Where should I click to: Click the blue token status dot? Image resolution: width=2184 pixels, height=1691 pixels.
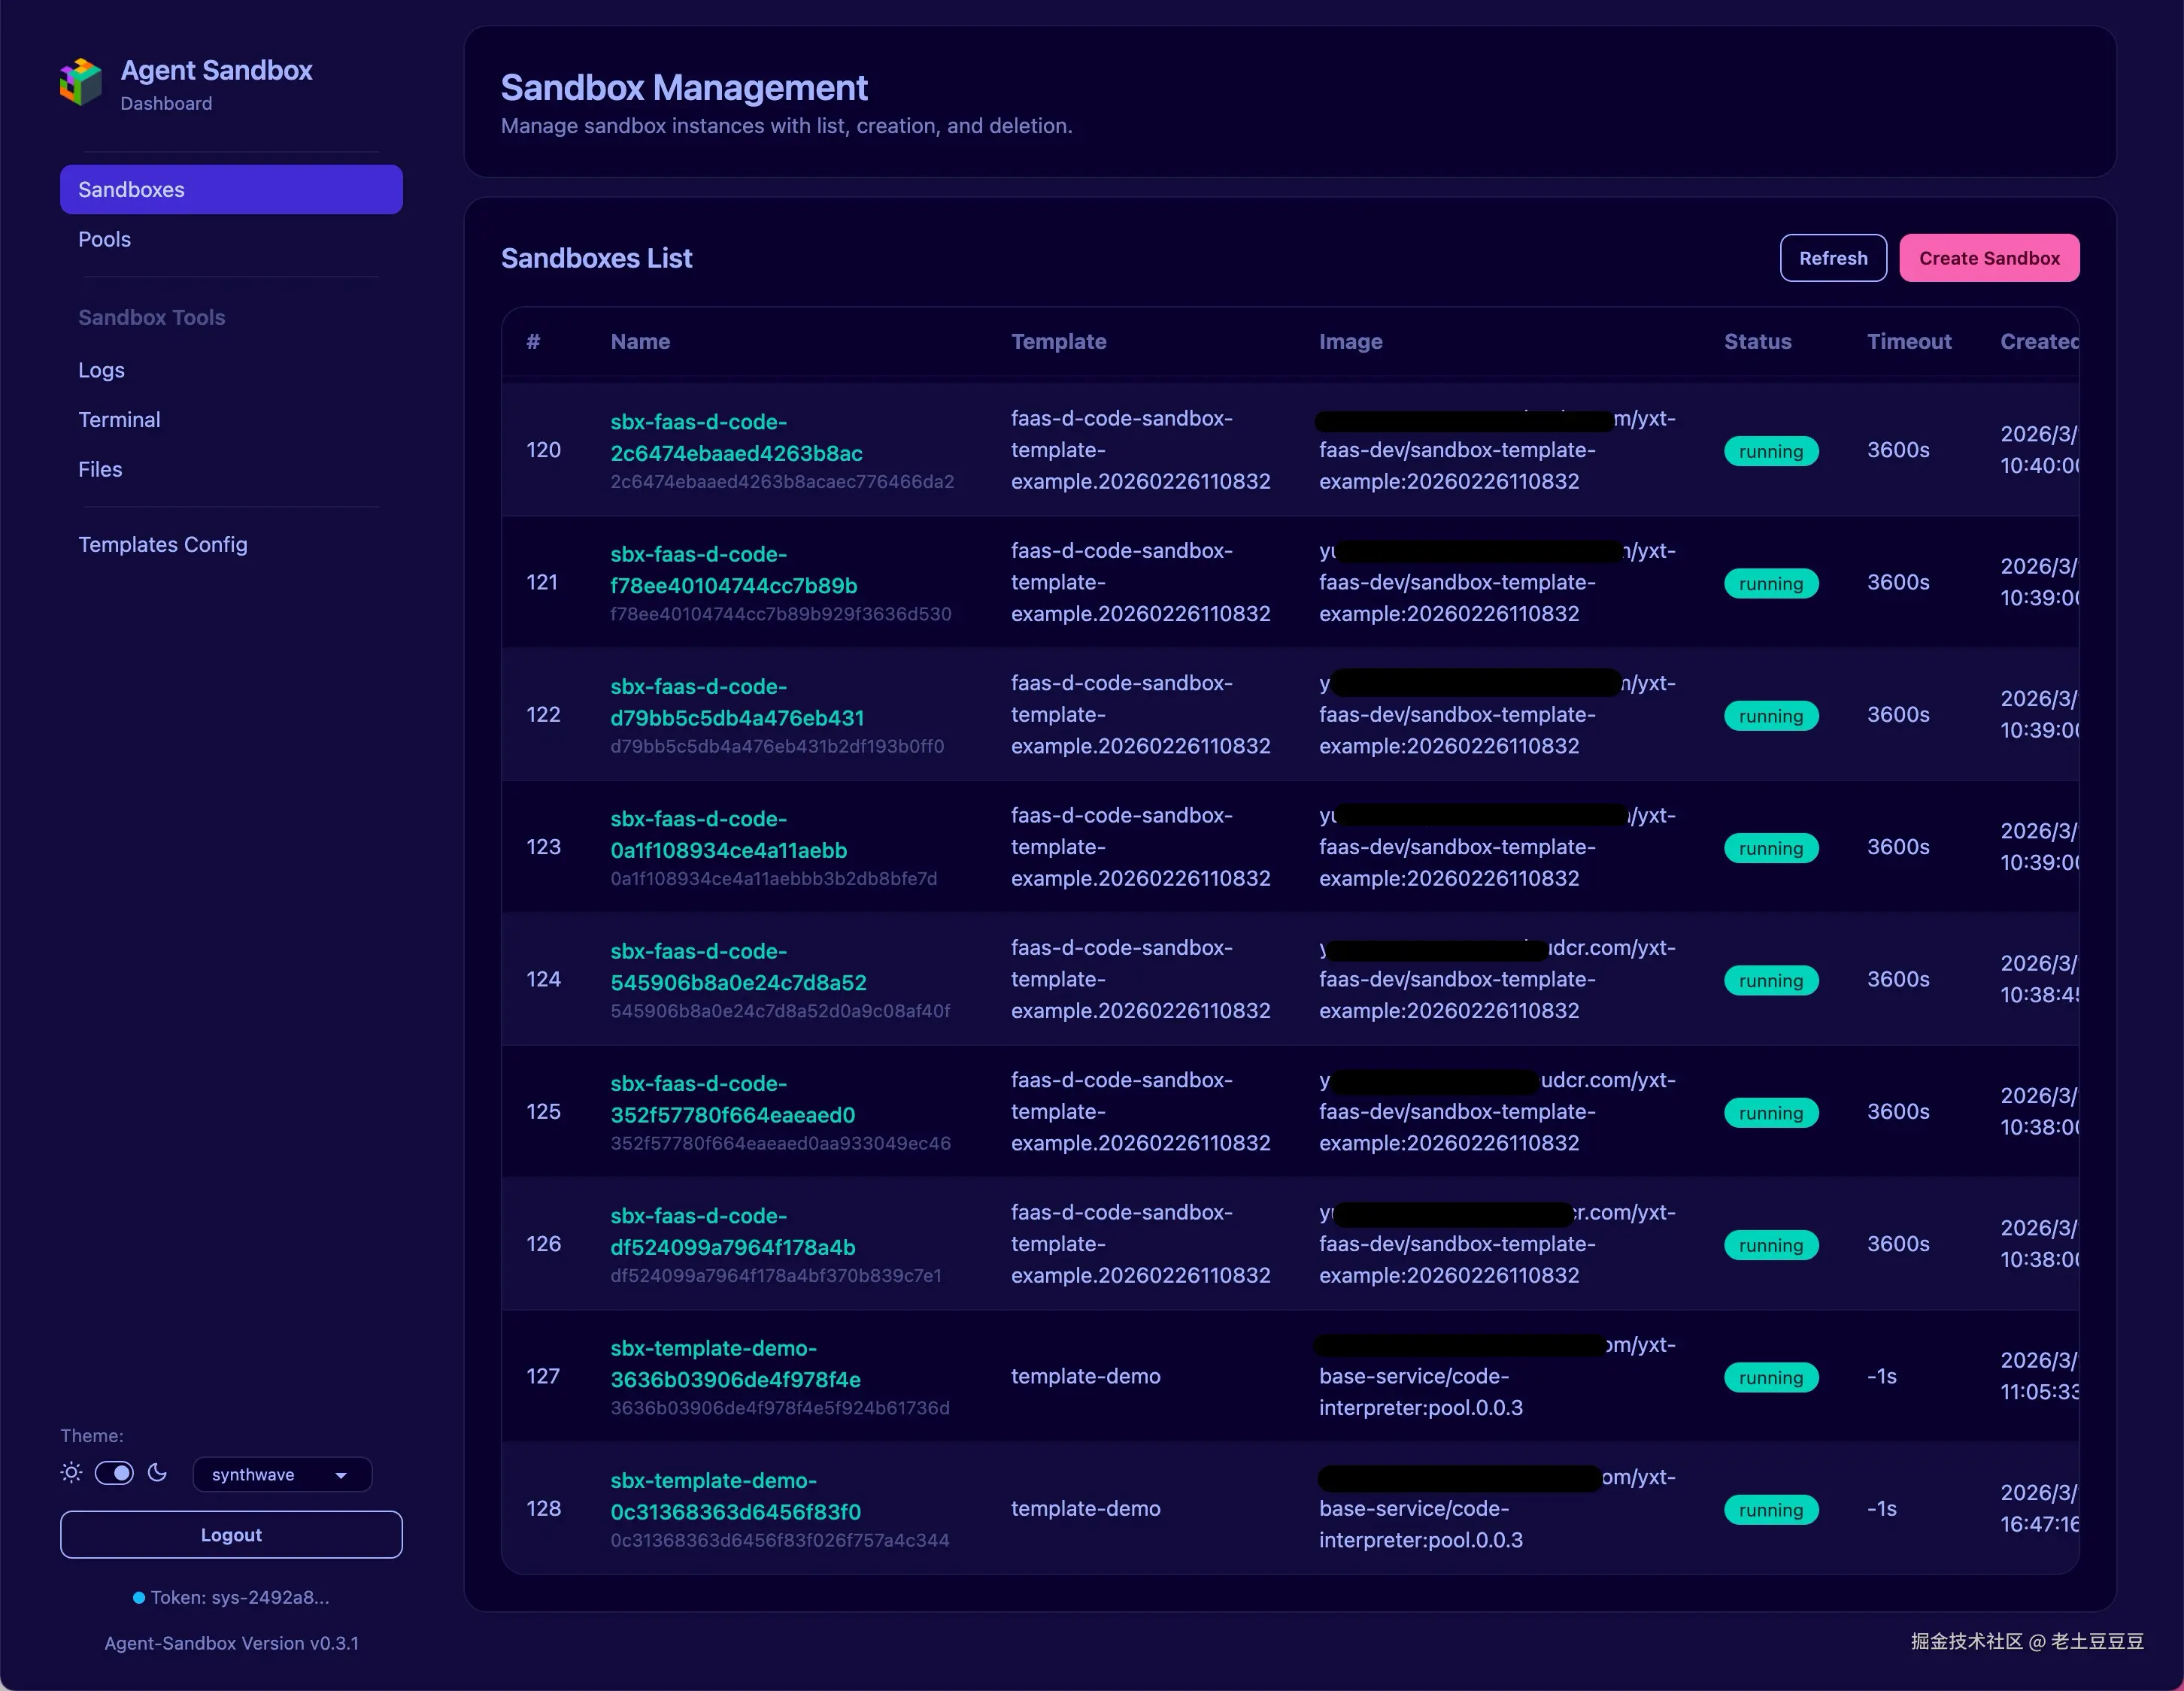tap(139, 1598)
